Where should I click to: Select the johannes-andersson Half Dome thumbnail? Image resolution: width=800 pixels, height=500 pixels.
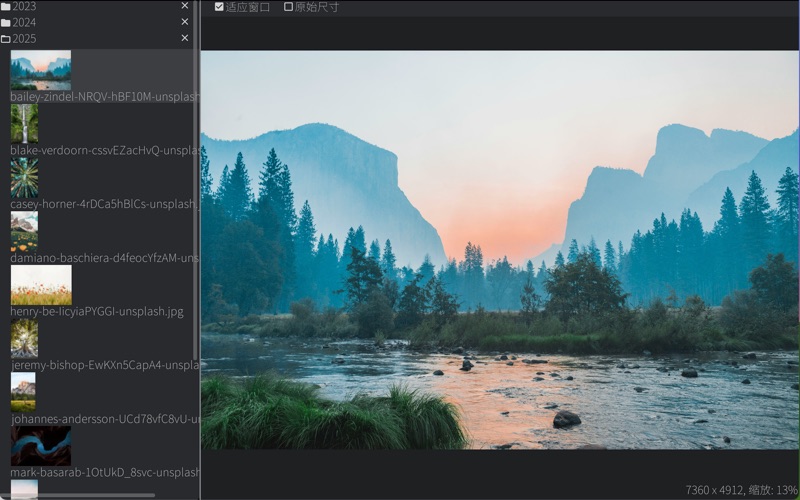23,392
